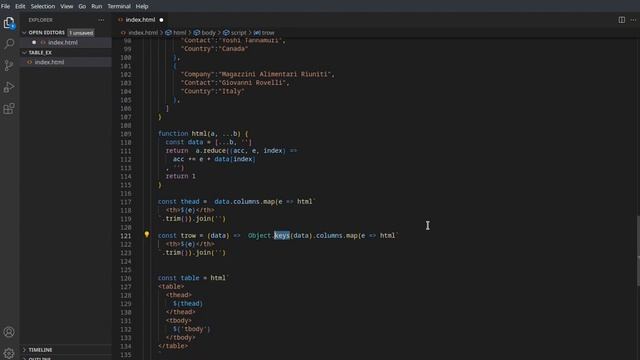
Task: Open the Go menu
Action: 82,6
